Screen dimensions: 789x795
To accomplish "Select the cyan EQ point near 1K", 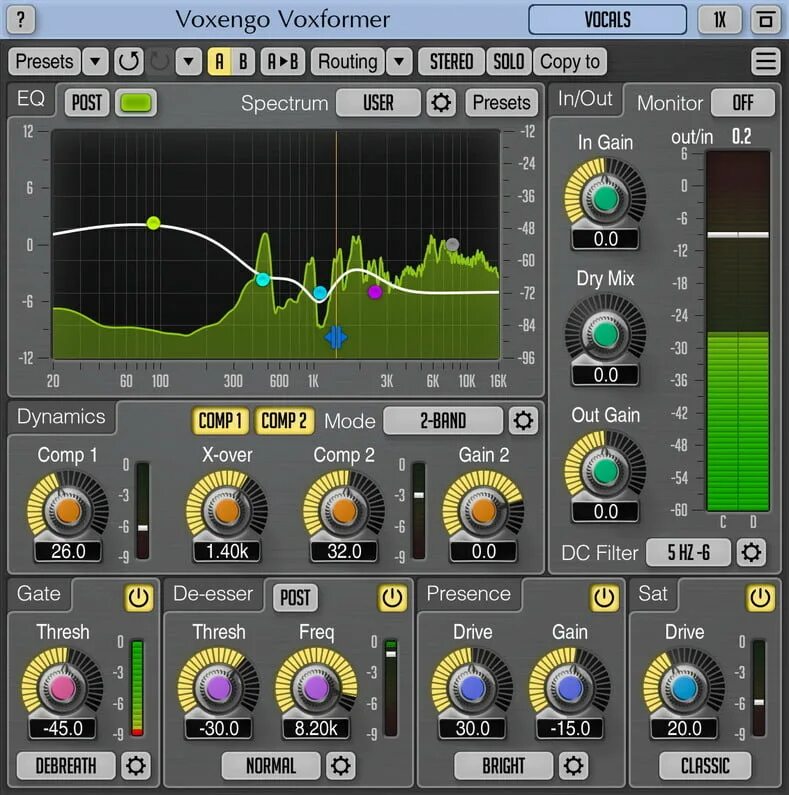I will click(x=320, y=293).
